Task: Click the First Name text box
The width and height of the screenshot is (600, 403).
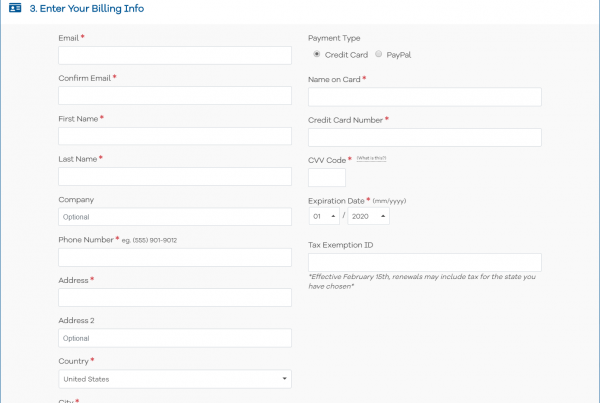Action: [175, 136]
